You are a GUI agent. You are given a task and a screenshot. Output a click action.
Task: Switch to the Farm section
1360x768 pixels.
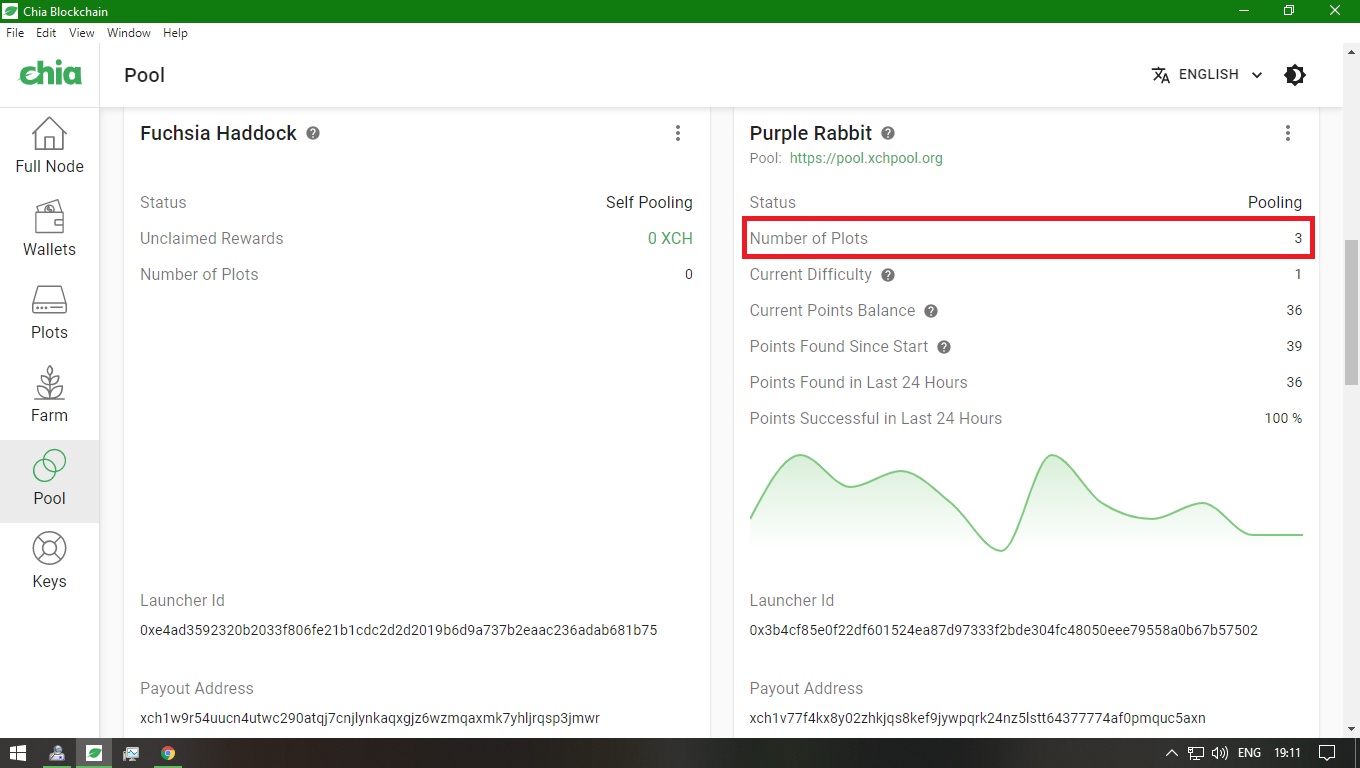49,396
